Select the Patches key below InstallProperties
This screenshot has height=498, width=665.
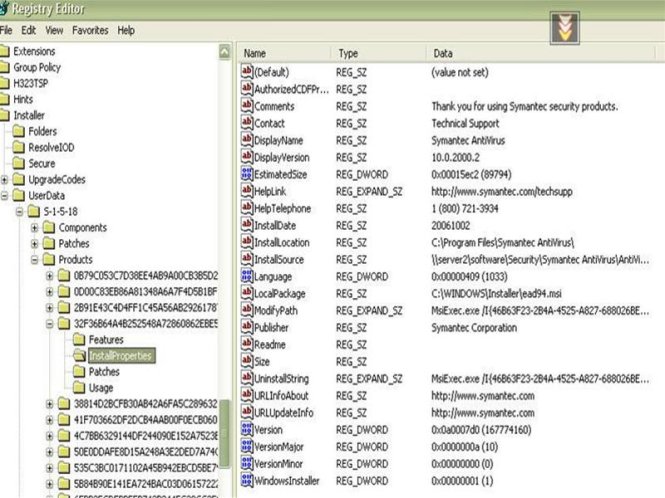pyautogui.click(x=104, y=372)
